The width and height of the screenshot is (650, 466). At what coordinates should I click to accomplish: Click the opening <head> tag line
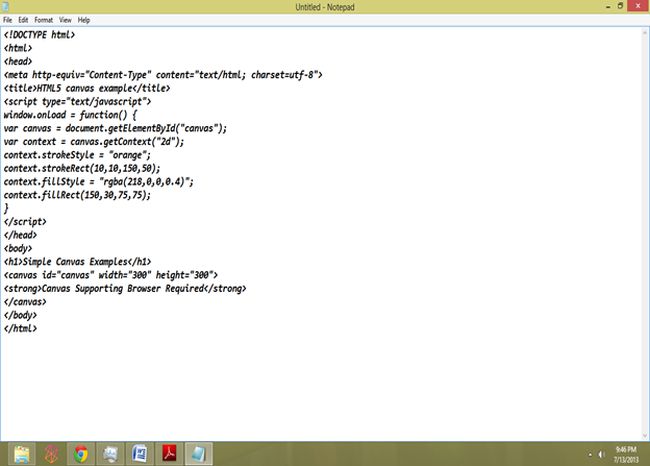[18, 61]
